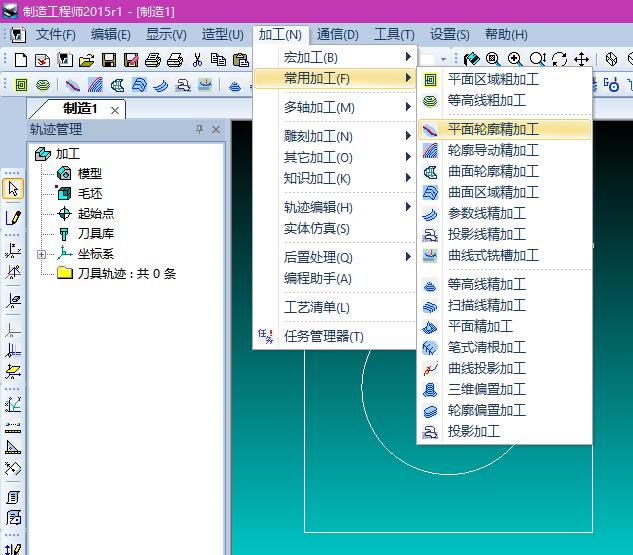Open the 后置处理(Q) submenu
The width and height of the screenshot is (633, 555).
(x=335, y=257)
